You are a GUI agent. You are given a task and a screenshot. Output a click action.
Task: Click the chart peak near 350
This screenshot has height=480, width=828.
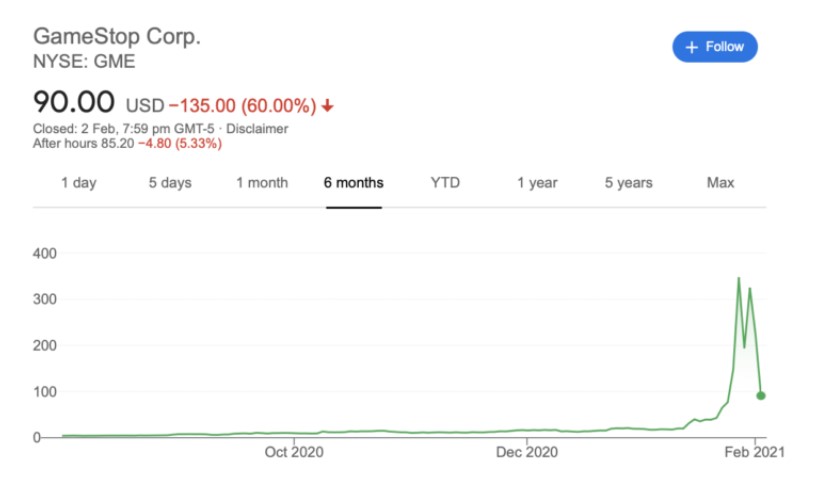pyautogui.click(x=739, y=279)
